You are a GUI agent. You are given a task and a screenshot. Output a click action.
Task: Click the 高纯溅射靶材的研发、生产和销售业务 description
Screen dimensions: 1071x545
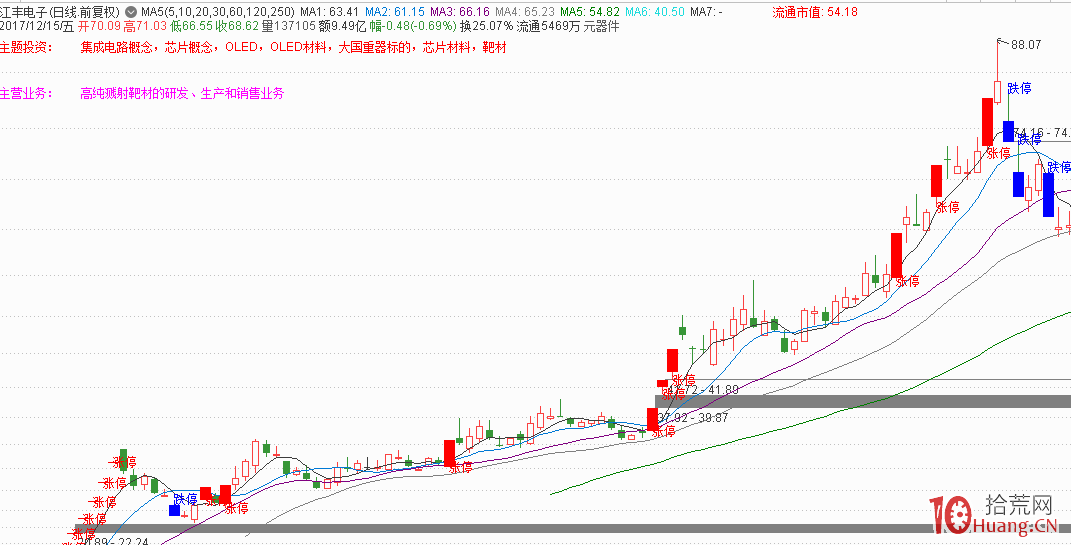click(182, 94)
